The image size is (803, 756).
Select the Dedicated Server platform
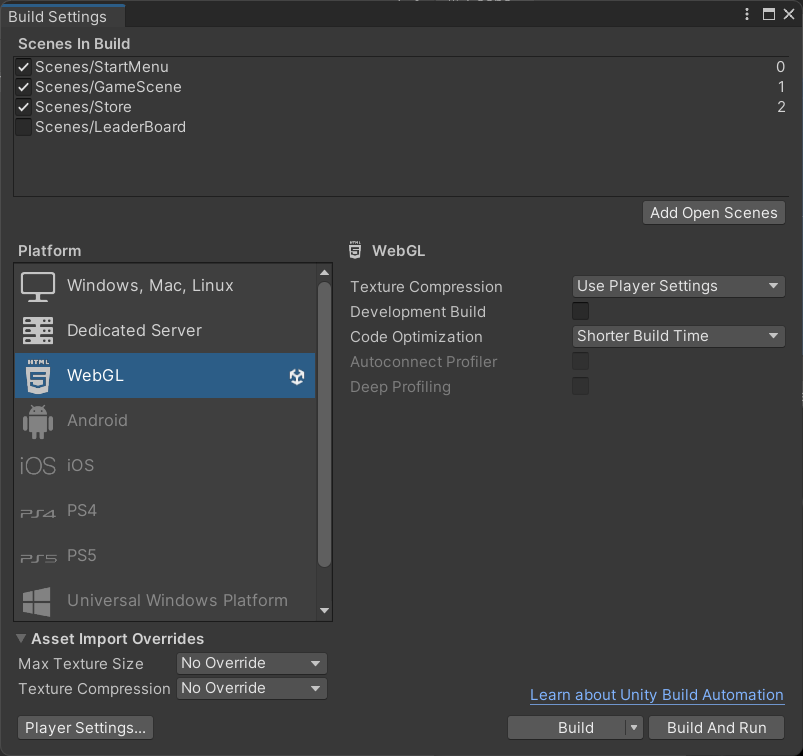(x=165, y=330)
